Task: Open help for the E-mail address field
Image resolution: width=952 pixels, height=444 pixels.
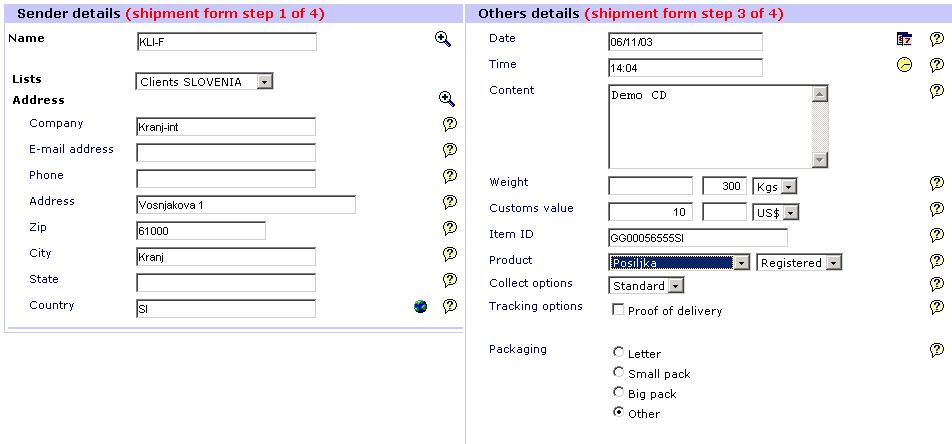Action: [449, 150]
